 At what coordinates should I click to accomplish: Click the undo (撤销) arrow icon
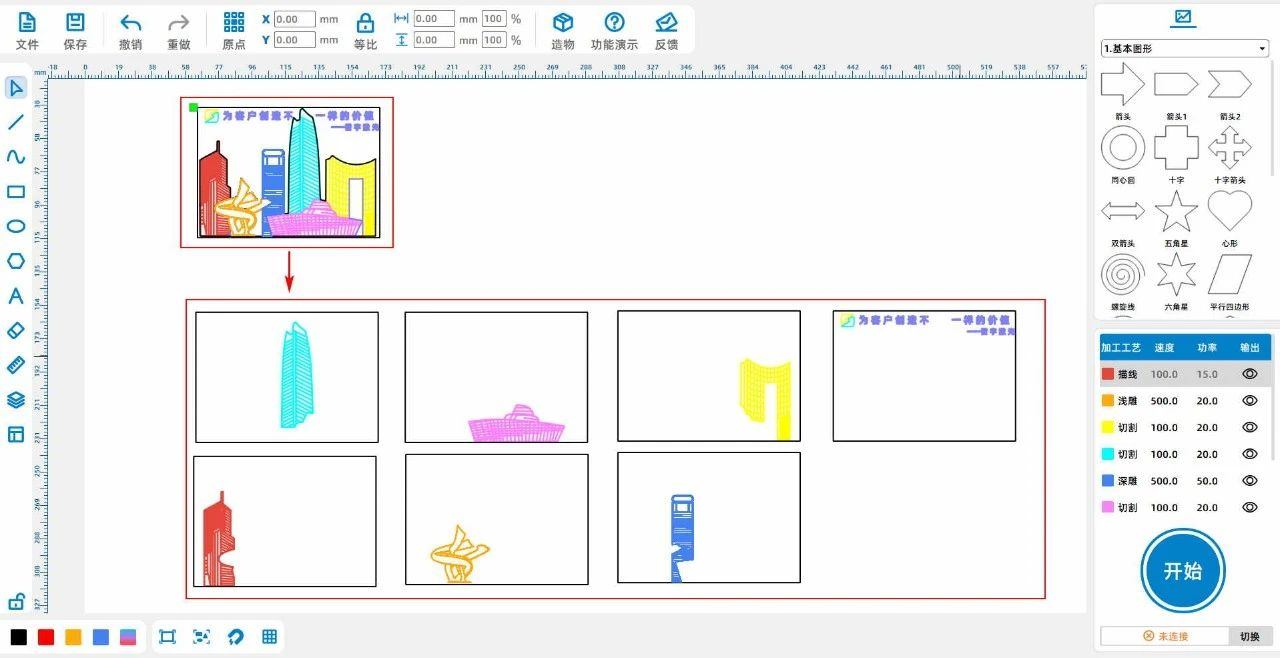[130, 23]
